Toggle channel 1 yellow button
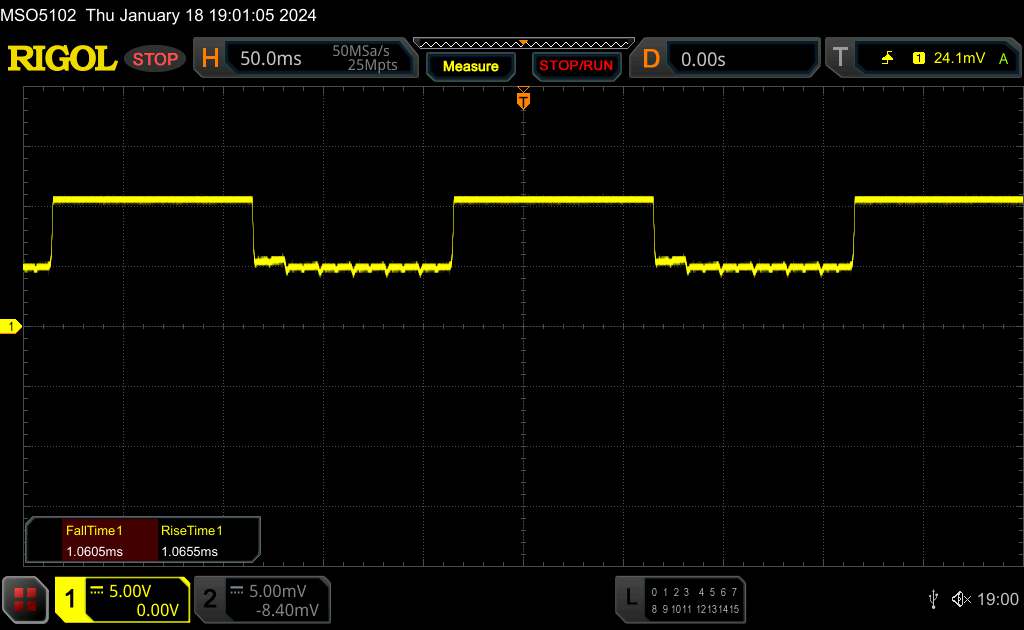Image resolution: width=1024 pixels, height=630 pixels. point(70,599)
